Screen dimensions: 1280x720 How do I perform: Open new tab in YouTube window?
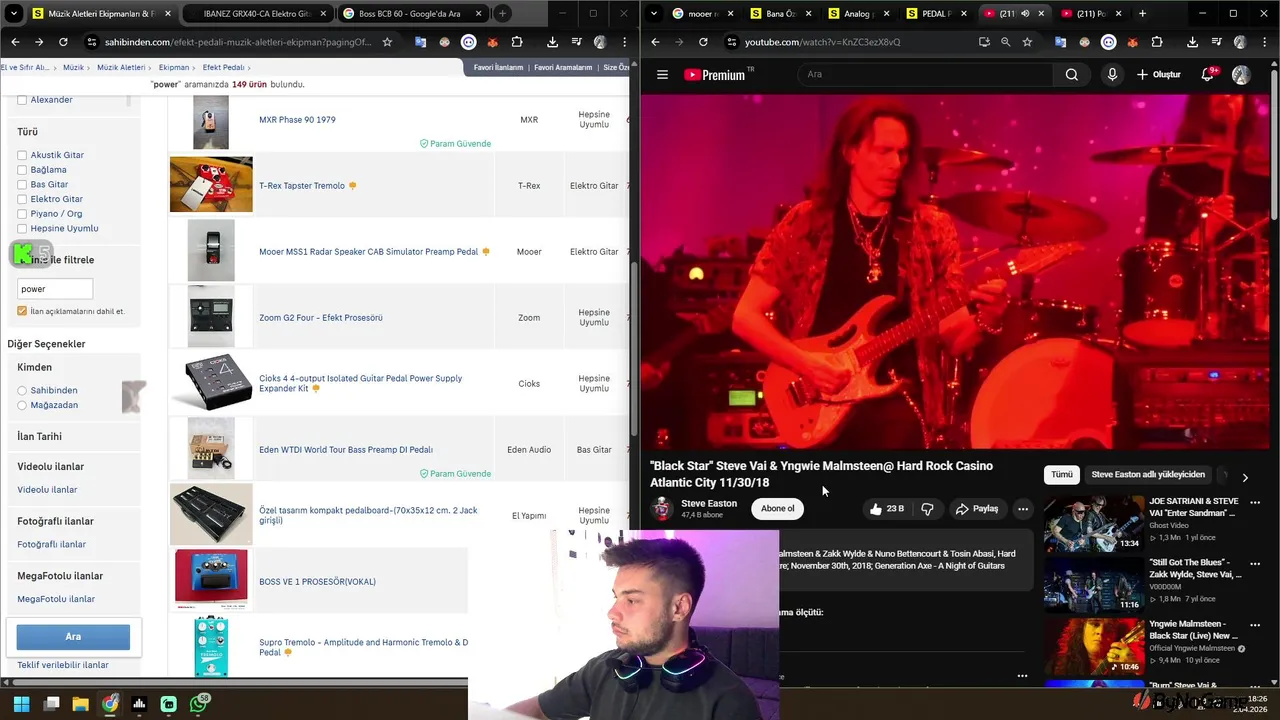click(1142, 13)
